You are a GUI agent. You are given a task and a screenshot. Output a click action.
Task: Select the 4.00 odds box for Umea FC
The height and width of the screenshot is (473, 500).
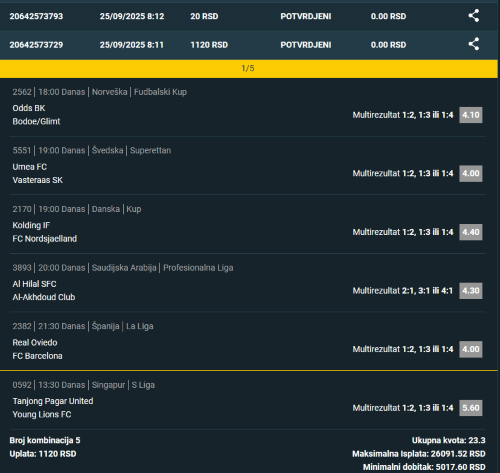coord(471,173)
